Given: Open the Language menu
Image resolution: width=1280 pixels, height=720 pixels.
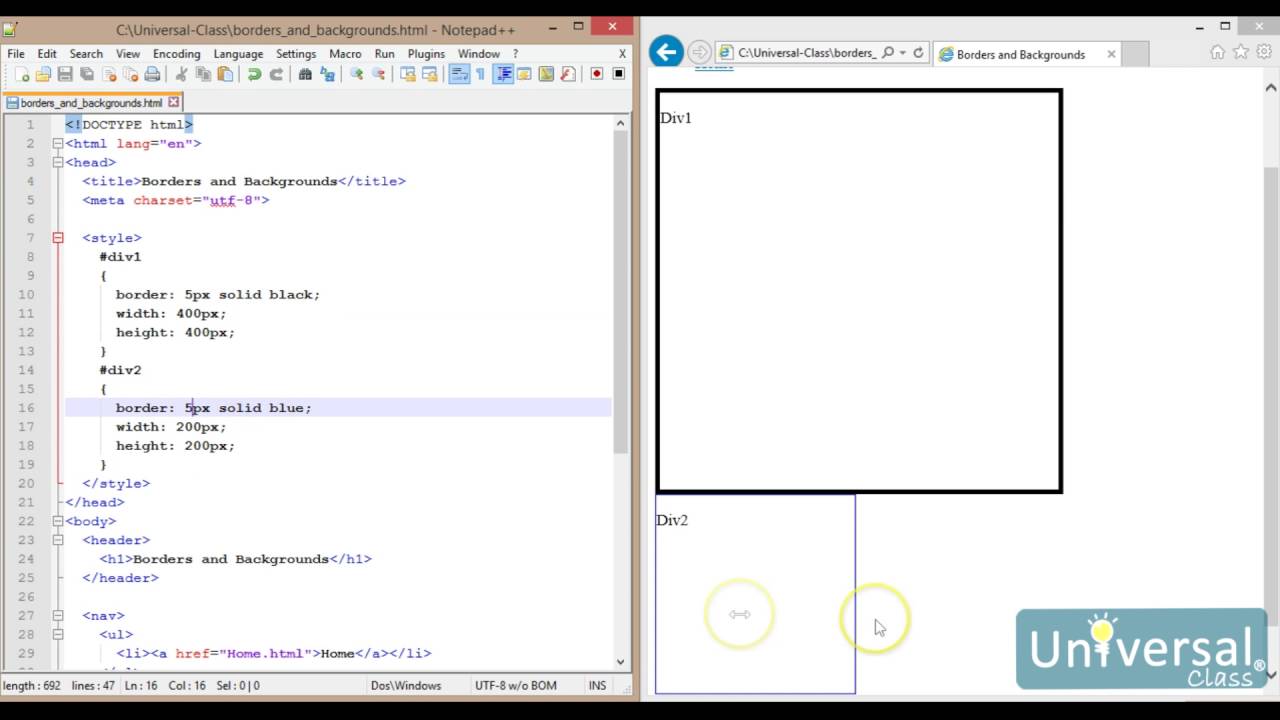Looking at the screenshot, I should tap(238, 54).
